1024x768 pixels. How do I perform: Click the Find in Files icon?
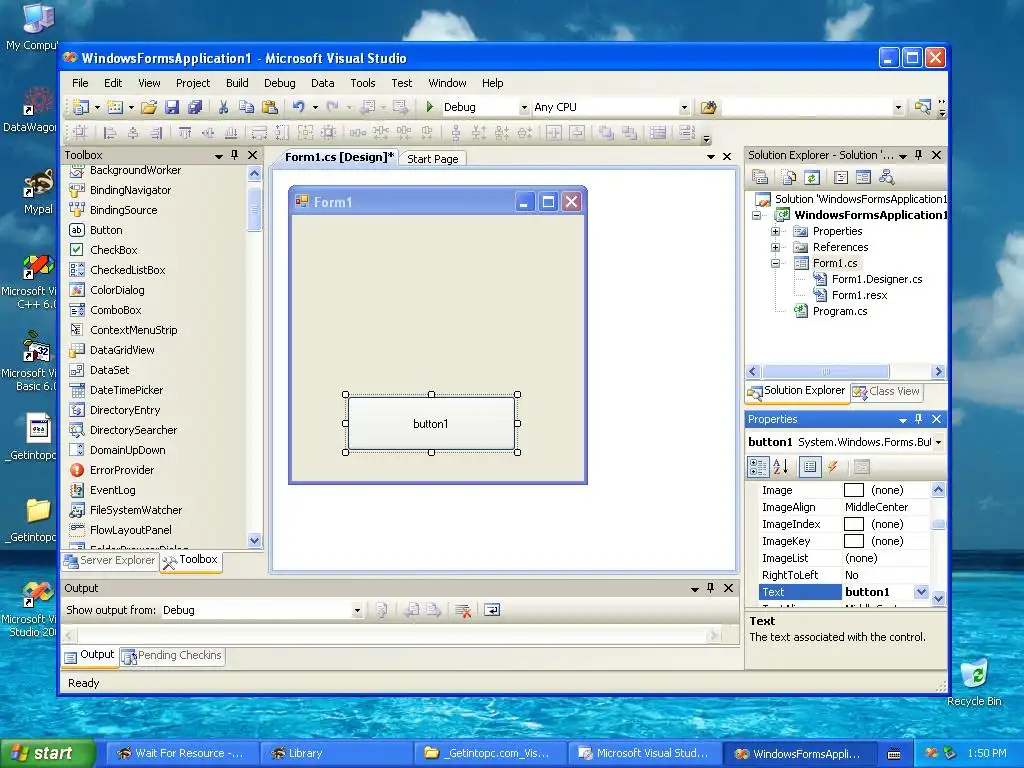click(x=709, y=107)
